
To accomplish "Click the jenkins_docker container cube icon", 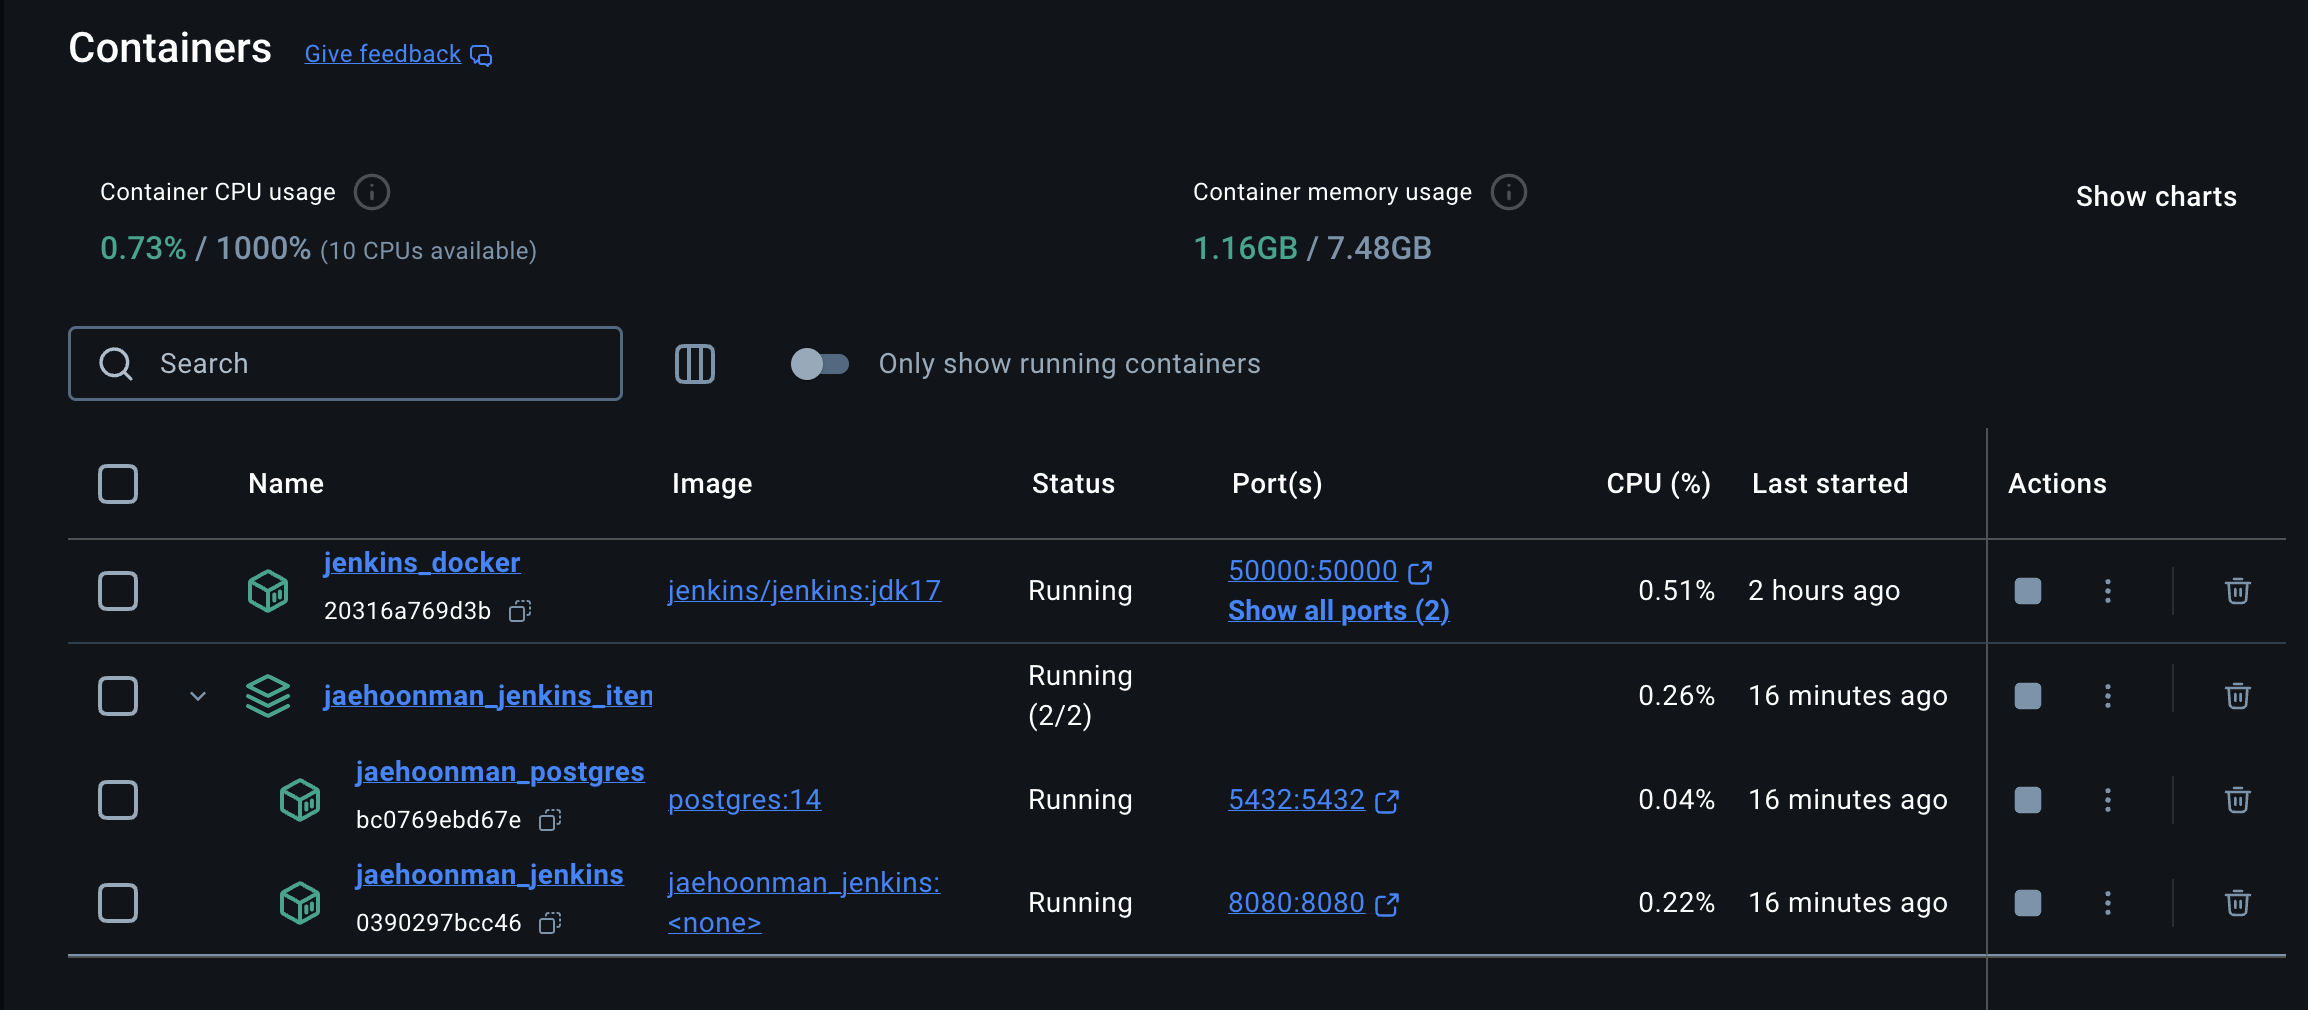I will 268,591.
